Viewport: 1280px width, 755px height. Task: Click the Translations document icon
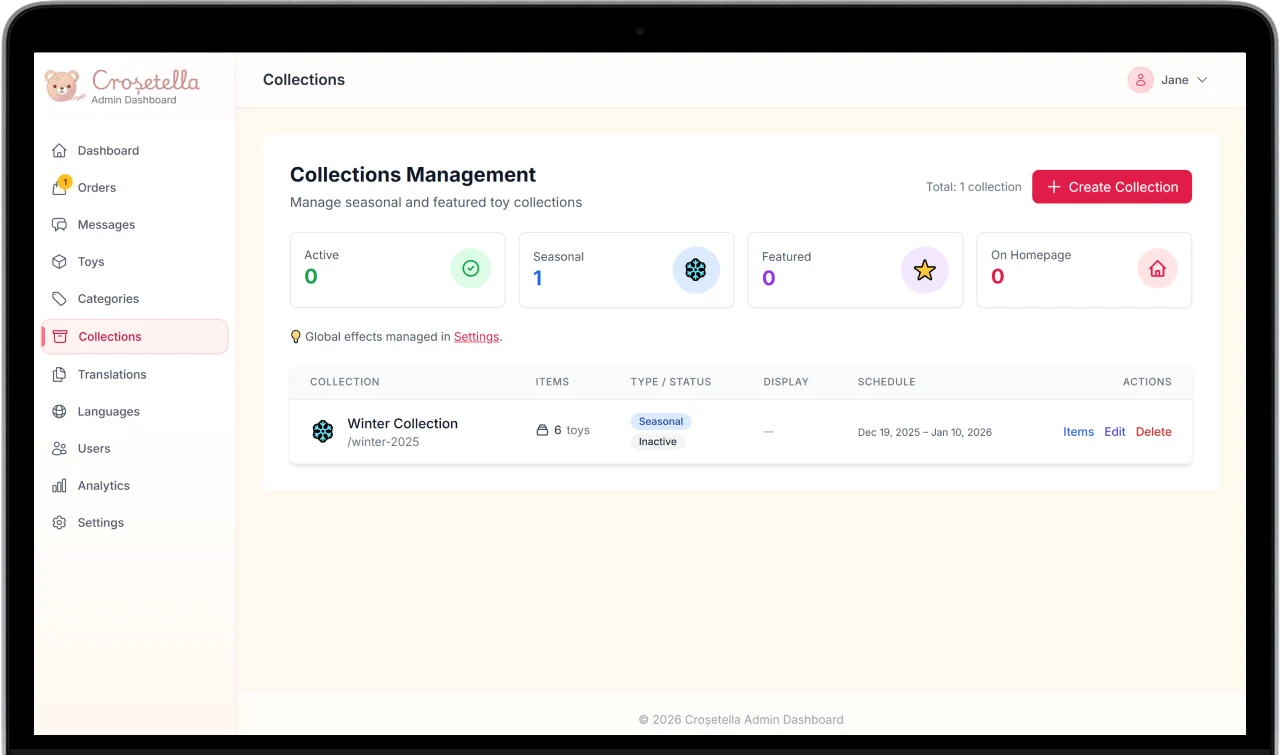pyautogui.click(x=59, y=374)
